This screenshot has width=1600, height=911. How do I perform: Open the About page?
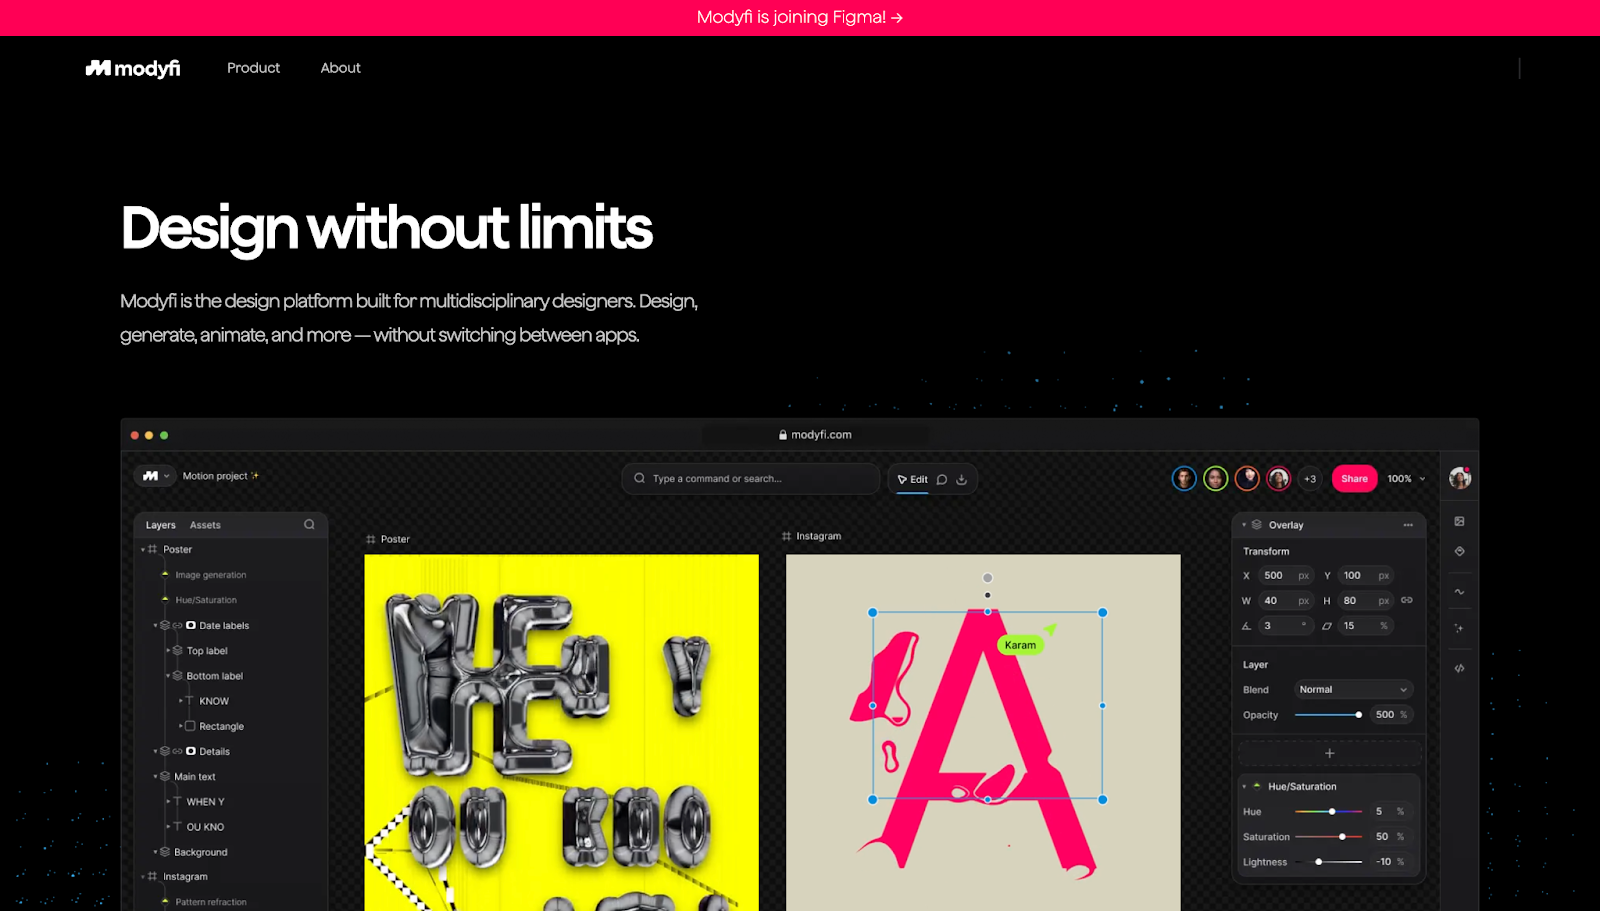click(340, 68)
